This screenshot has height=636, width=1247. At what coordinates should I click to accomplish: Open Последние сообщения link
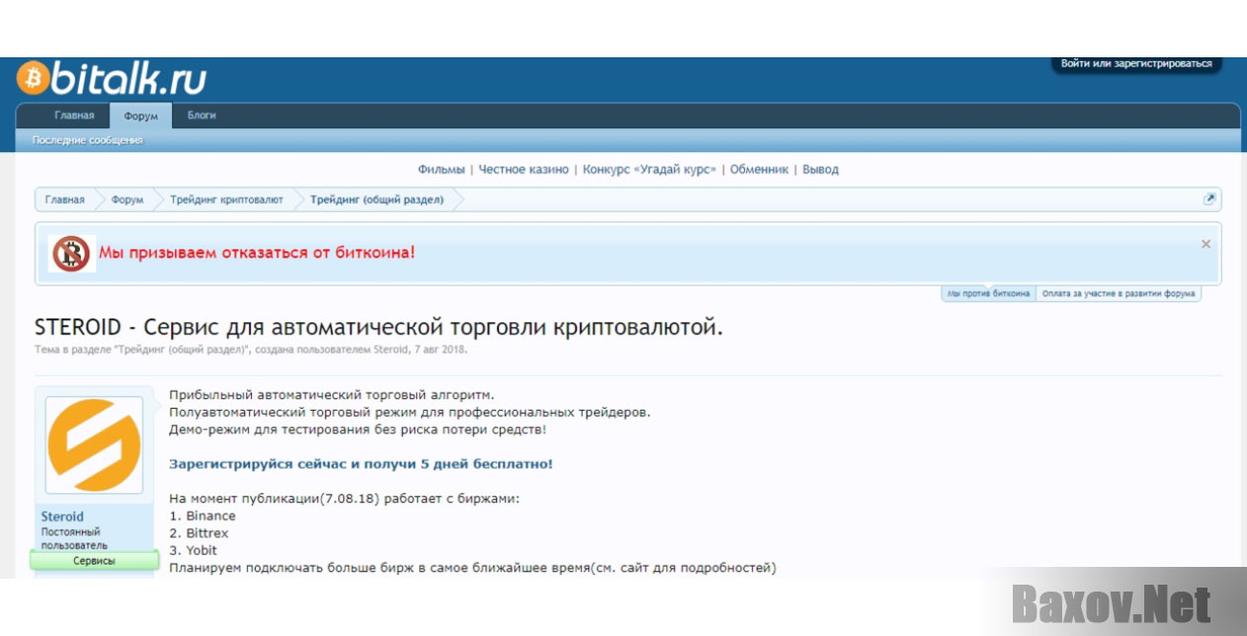87,140
